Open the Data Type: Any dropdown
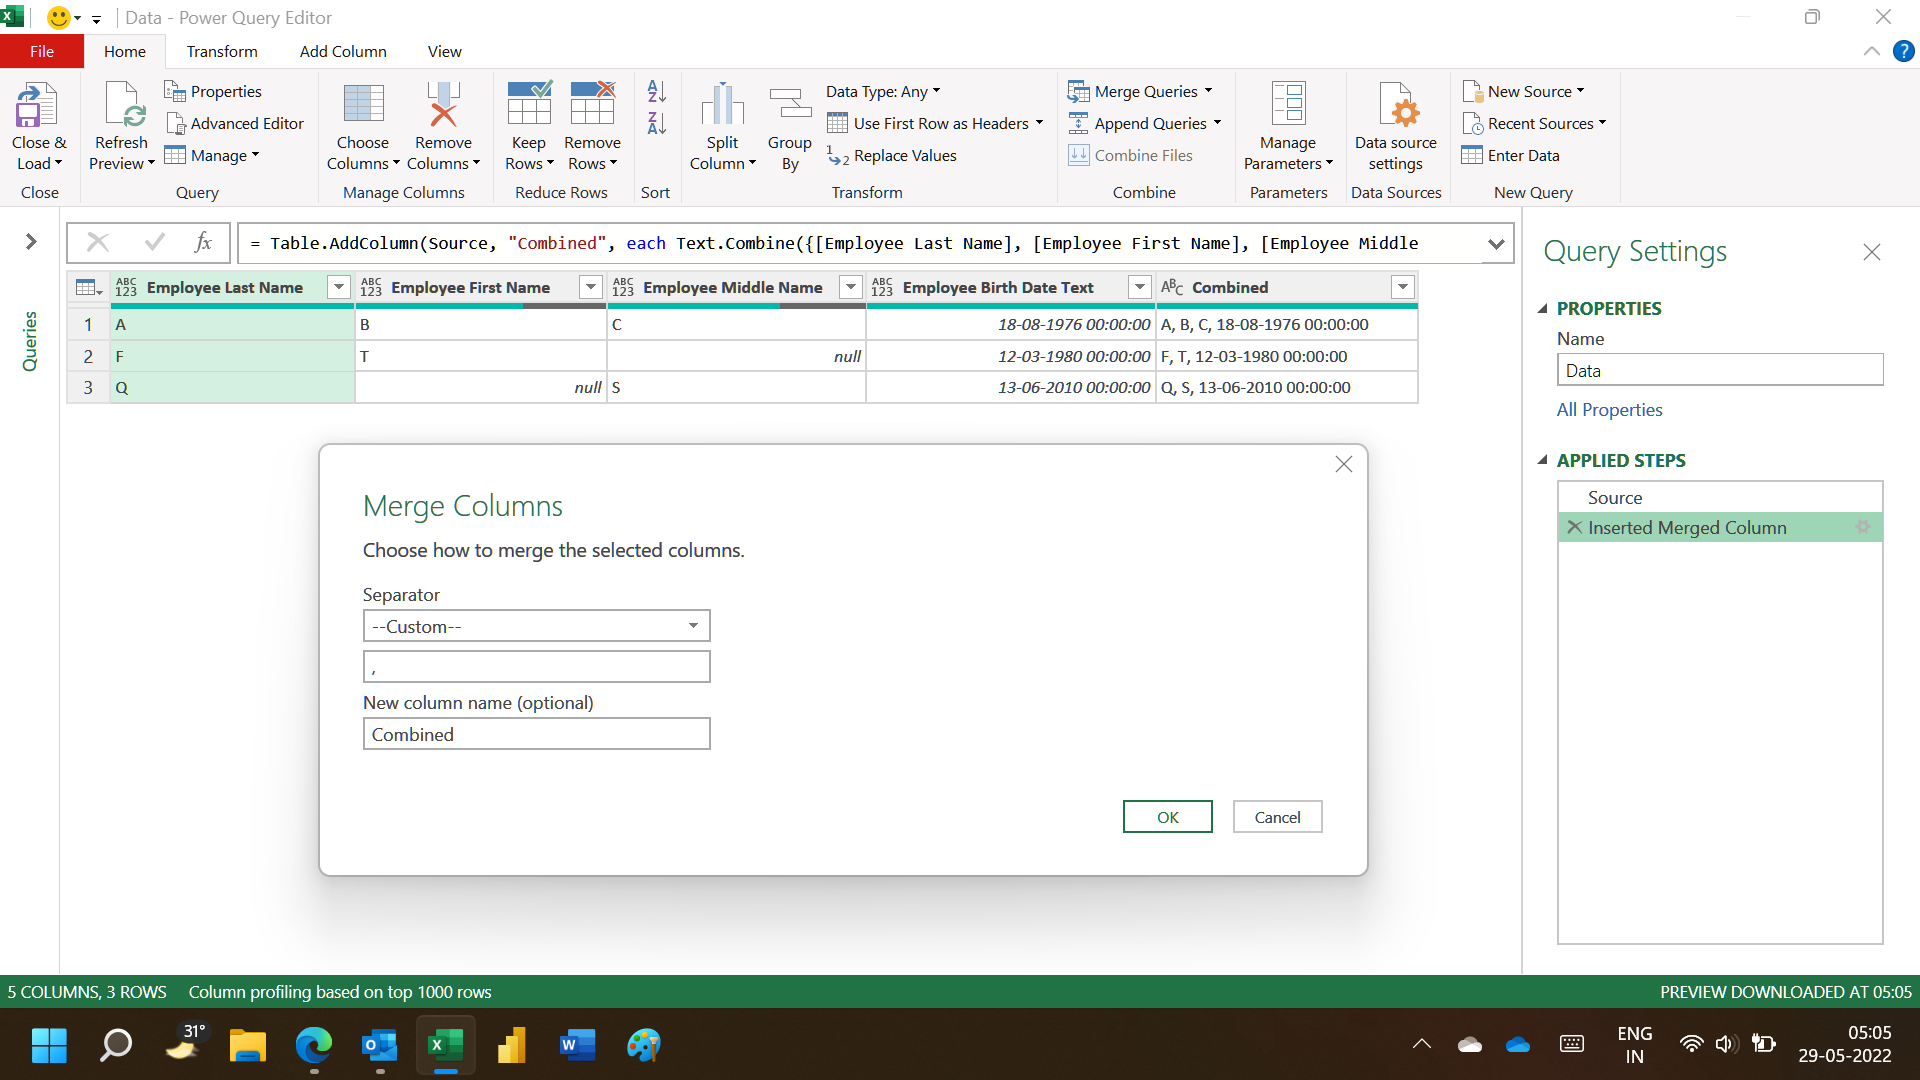This screenshot has width=1920, height=1080. [x=883, y=91]
